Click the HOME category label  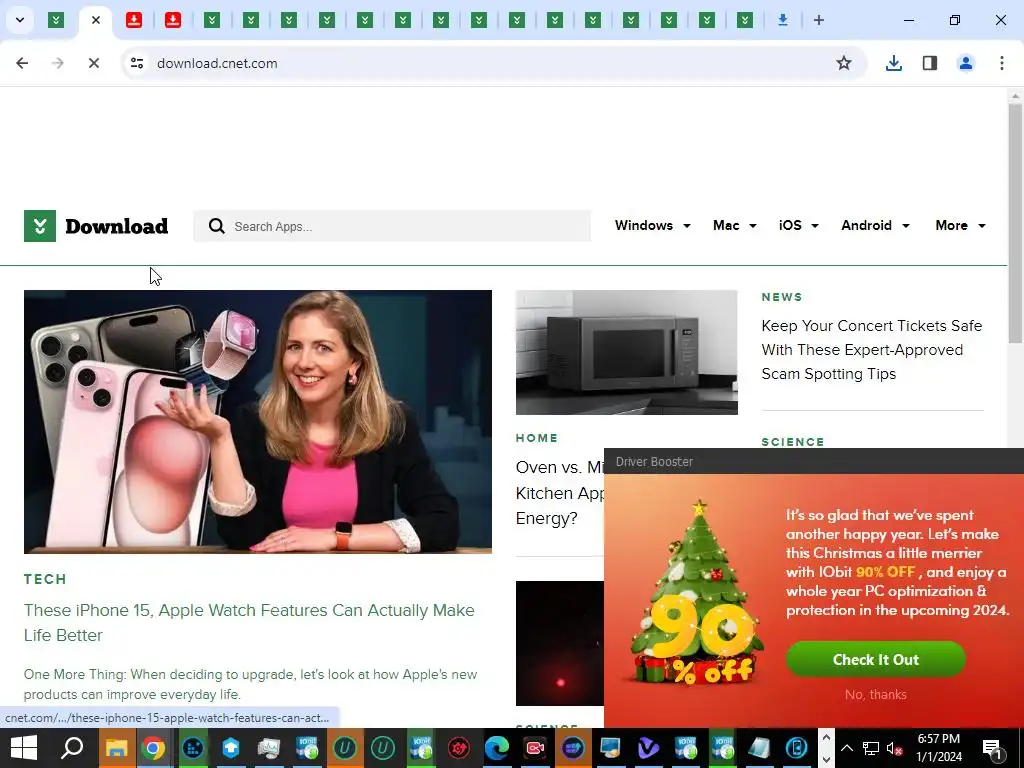537,438
